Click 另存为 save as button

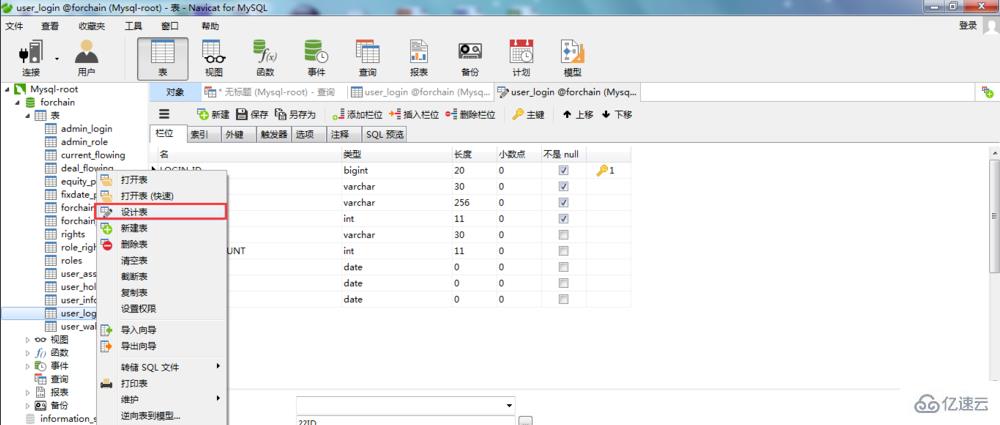(x=295, y=114)
